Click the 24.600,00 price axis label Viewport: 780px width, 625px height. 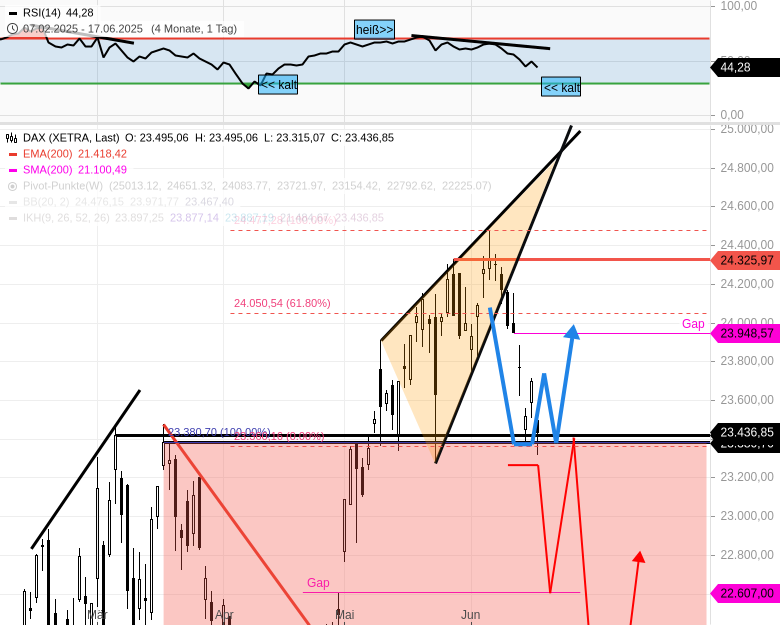[x=747, y=206]
